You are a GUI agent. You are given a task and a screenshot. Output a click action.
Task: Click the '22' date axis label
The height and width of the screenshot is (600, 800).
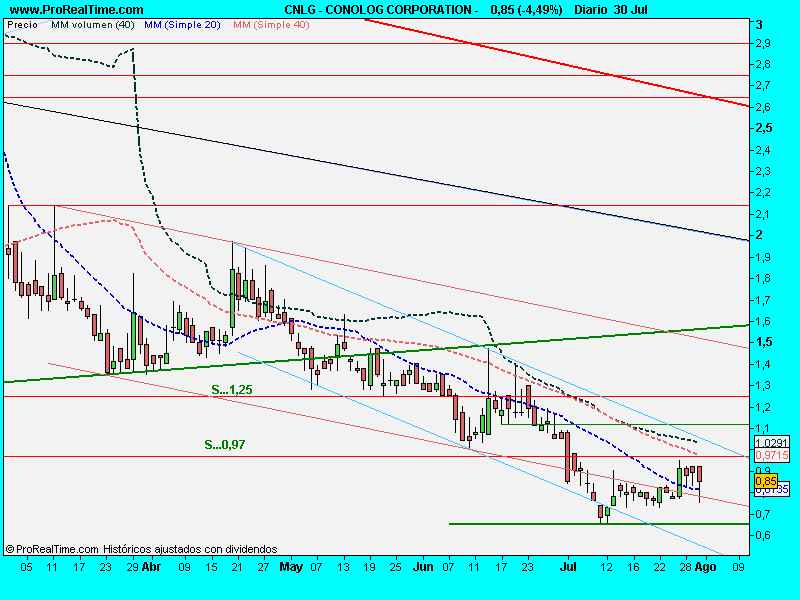660,567
